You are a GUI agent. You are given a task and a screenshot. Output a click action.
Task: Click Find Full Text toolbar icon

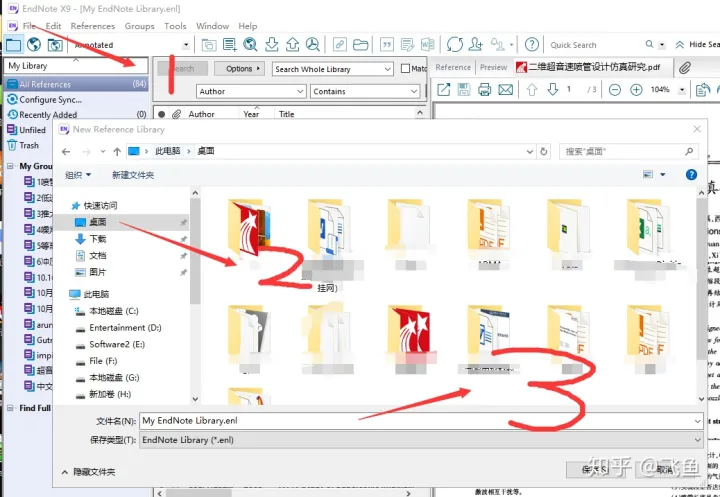(x=313, y=45)
